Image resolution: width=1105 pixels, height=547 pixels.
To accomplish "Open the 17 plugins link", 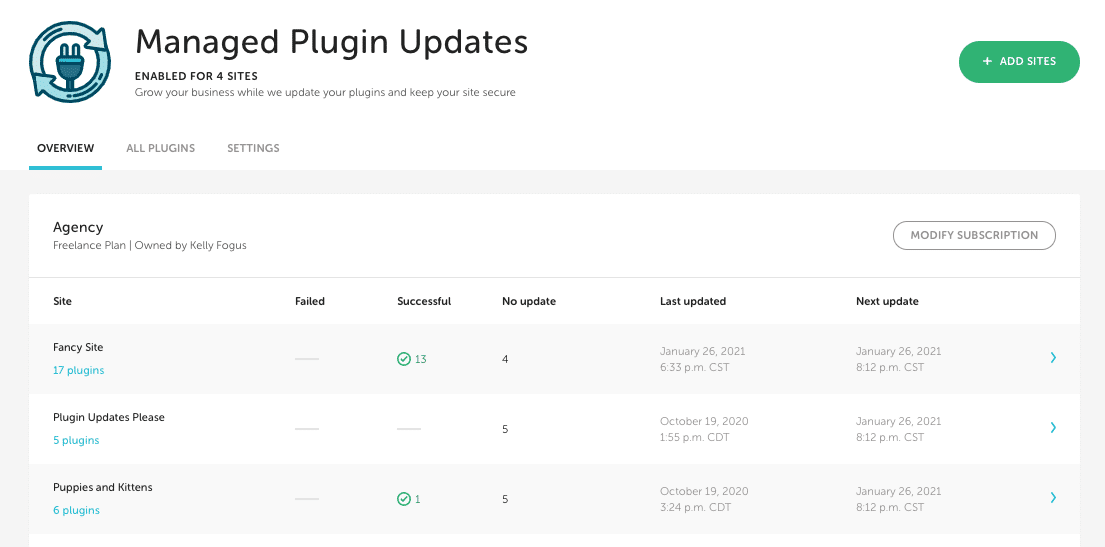I will (78, 370).
